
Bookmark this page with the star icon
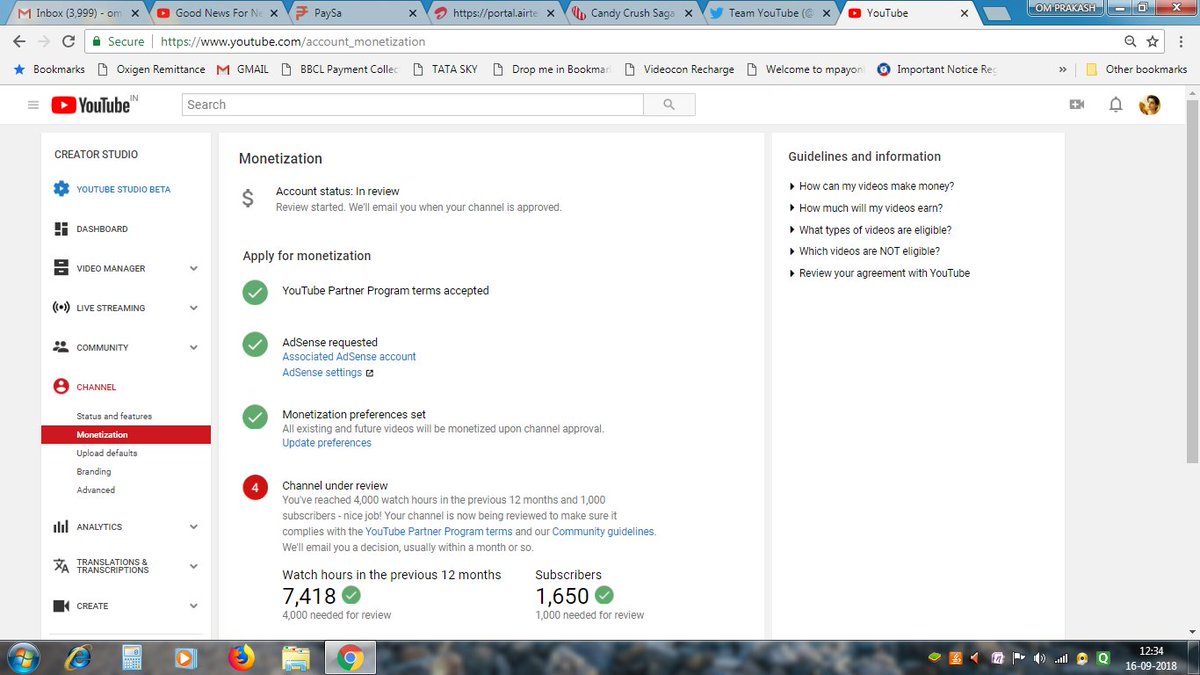1153,42
